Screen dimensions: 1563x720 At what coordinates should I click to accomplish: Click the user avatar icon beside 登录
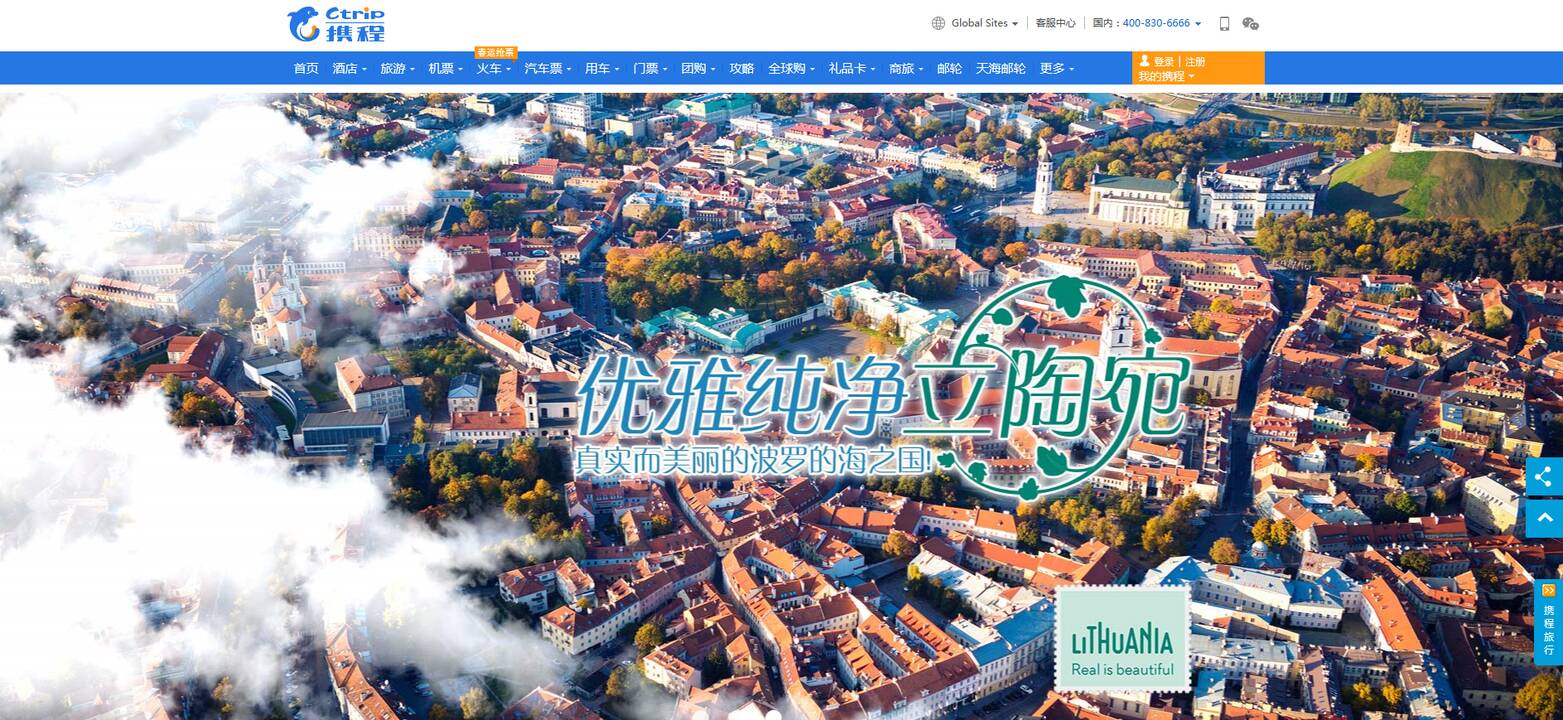coord(1145,61)
